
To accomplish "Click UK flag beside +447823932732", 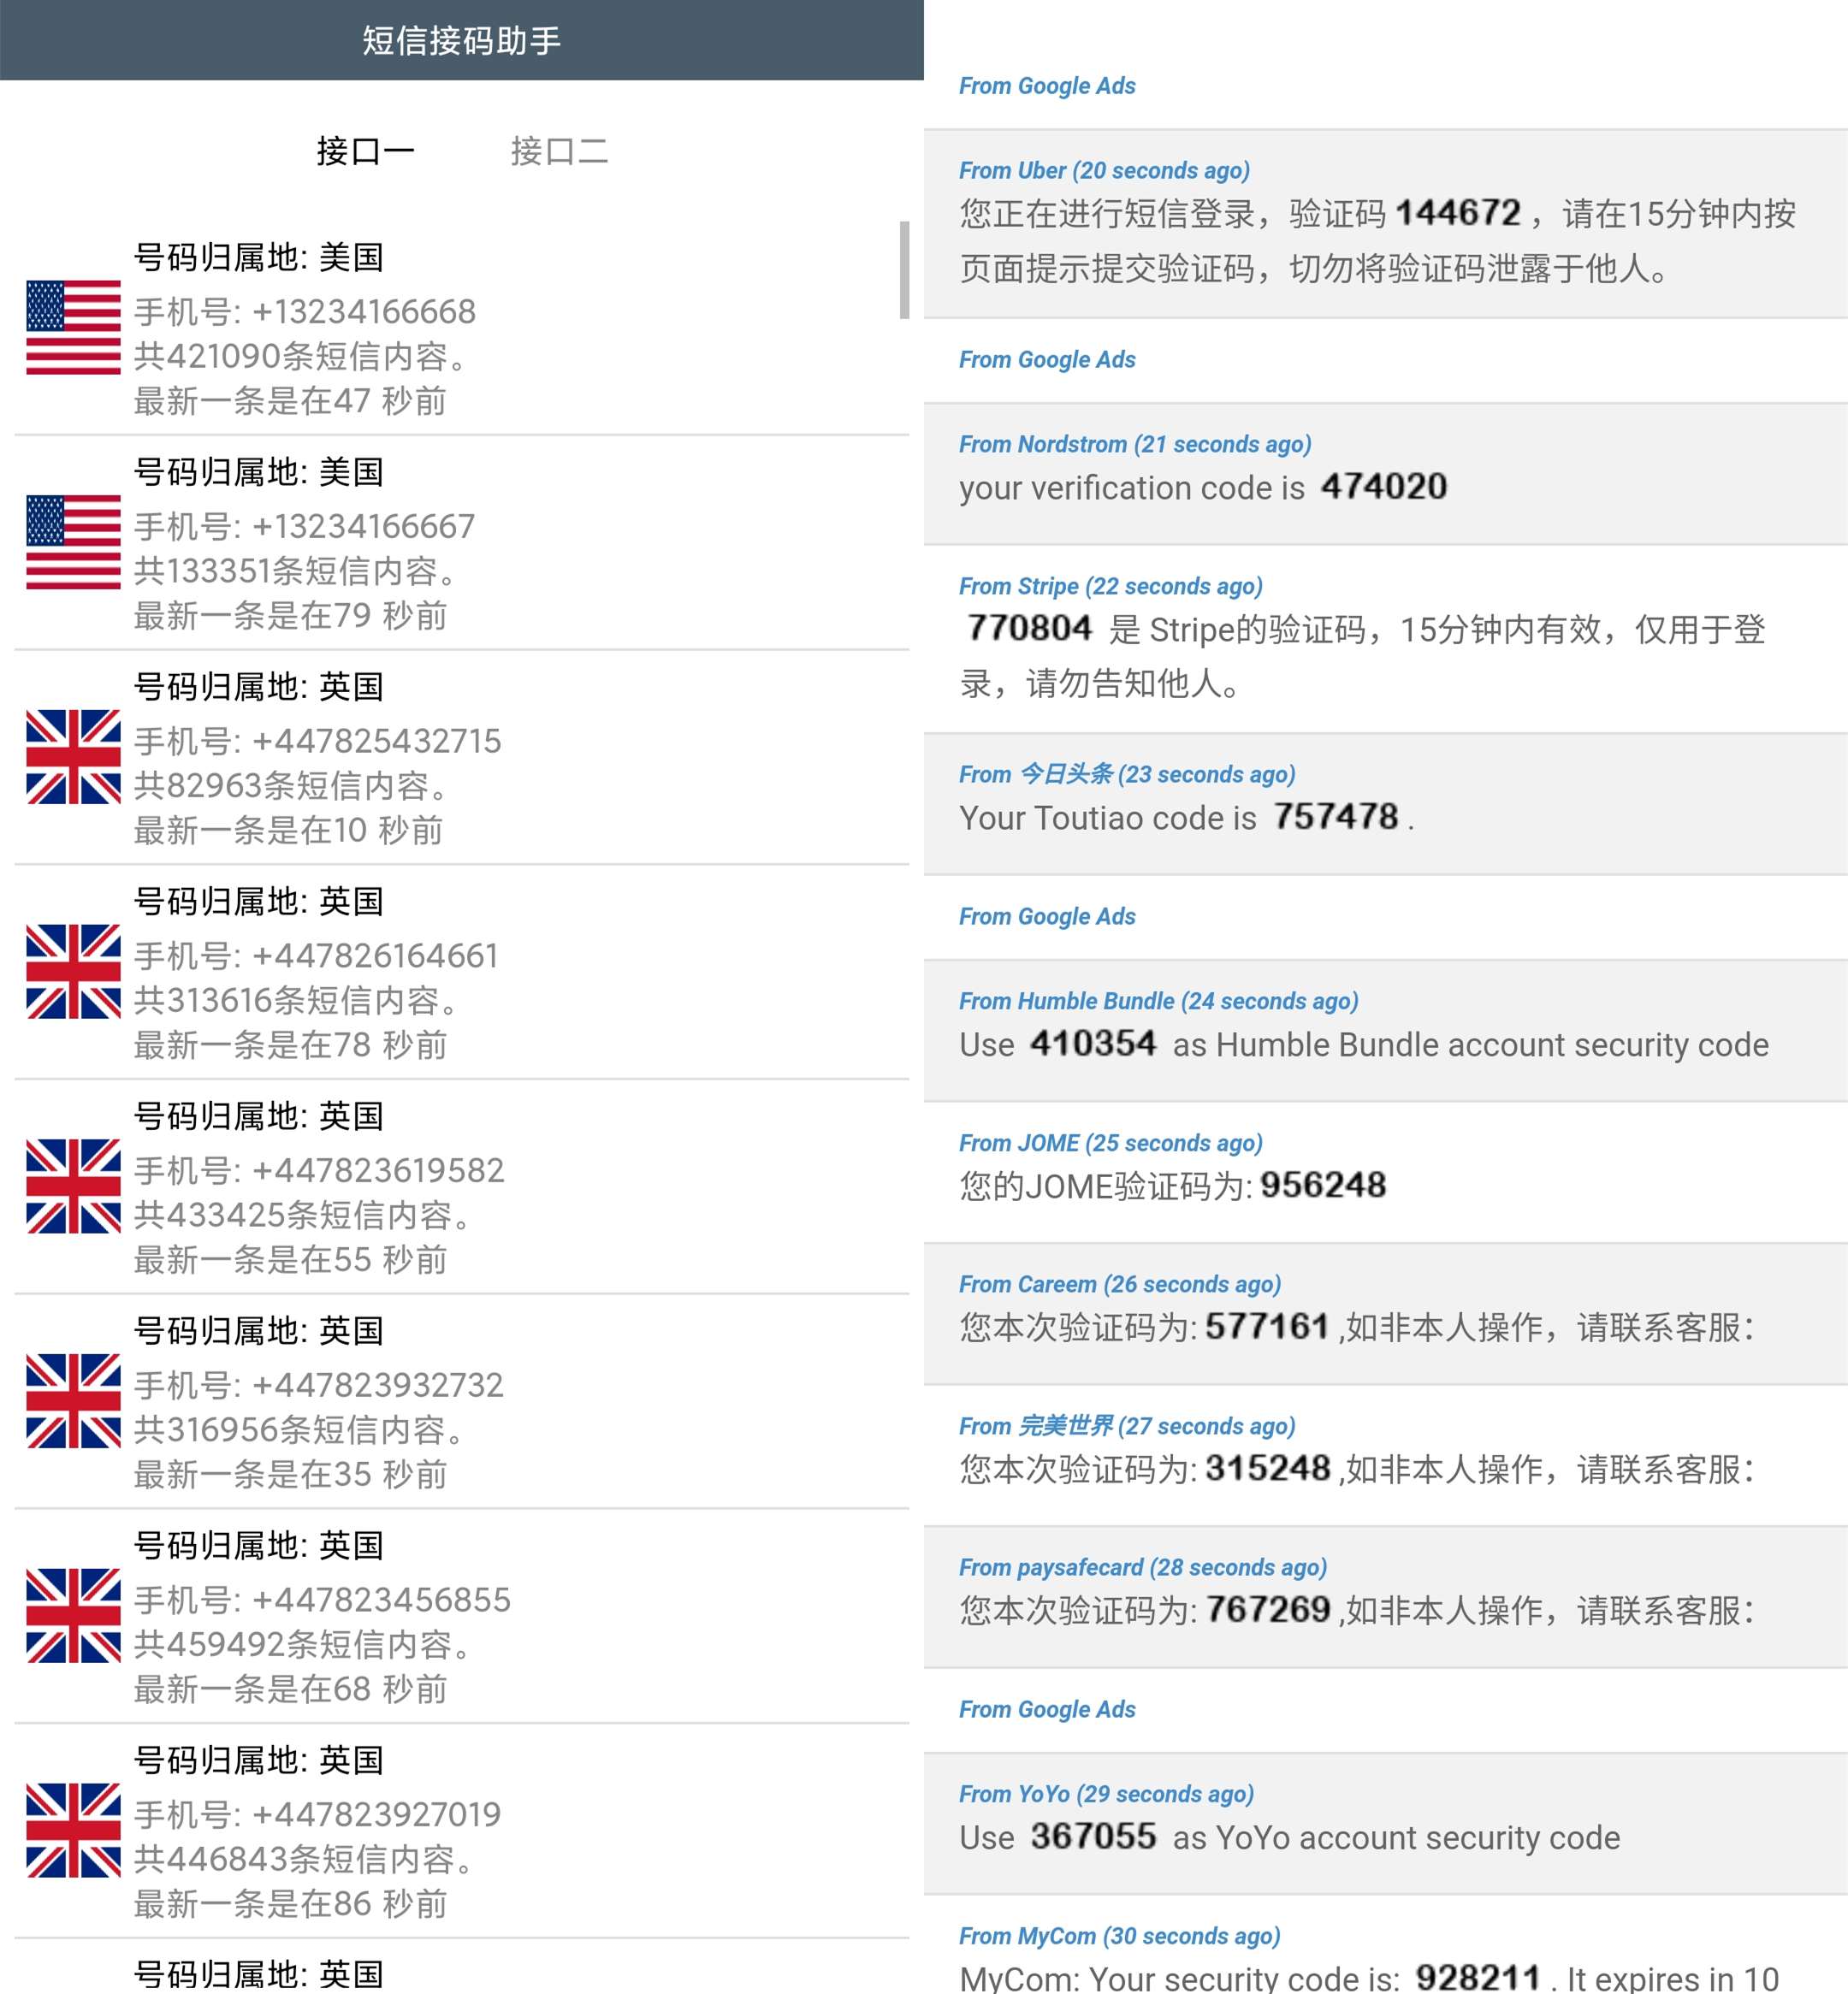I will (x=73, y=1401).
